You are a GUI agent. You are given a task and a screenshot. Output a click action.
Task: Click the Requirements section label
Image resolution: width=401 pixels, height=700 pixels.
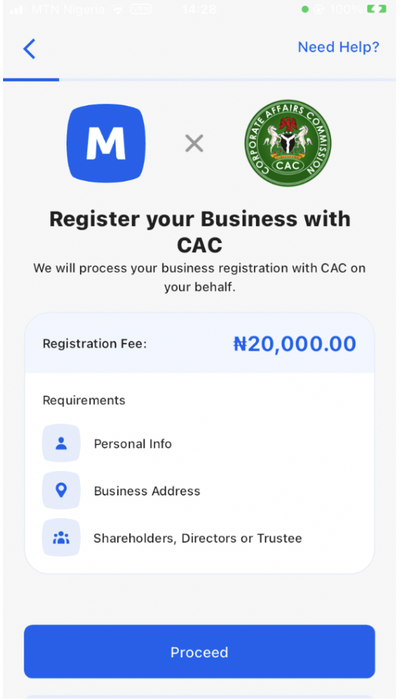click(x=84, y=400)
